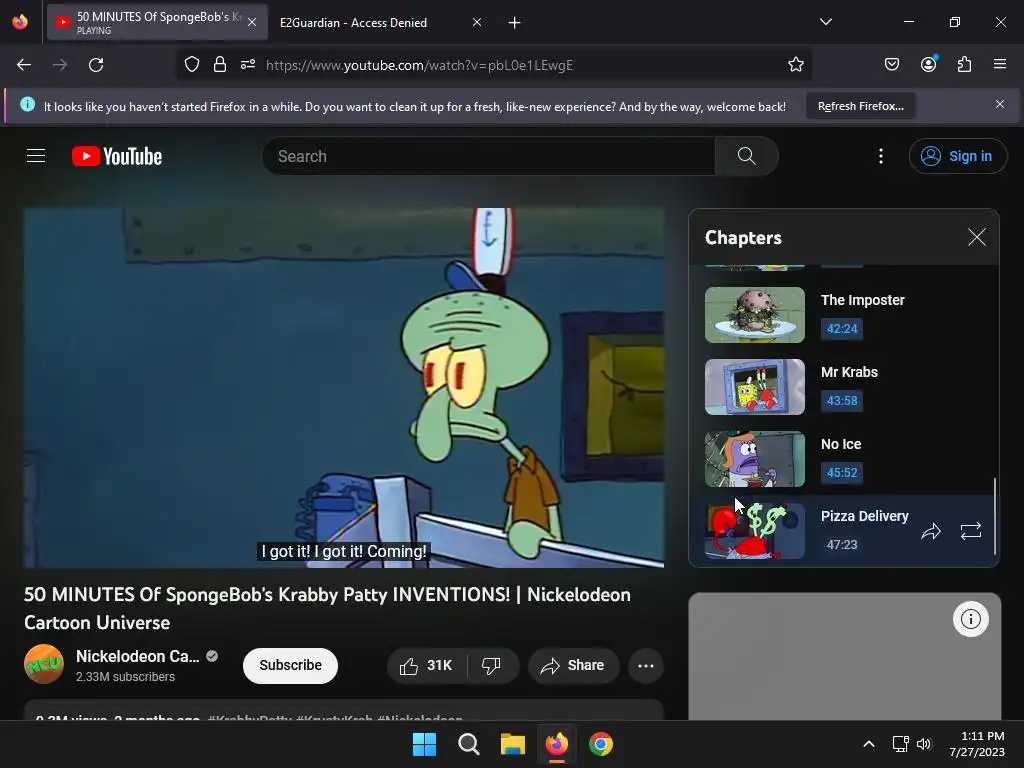Jump to Mr Krabs chapter thumbnail

click(754, 387)
